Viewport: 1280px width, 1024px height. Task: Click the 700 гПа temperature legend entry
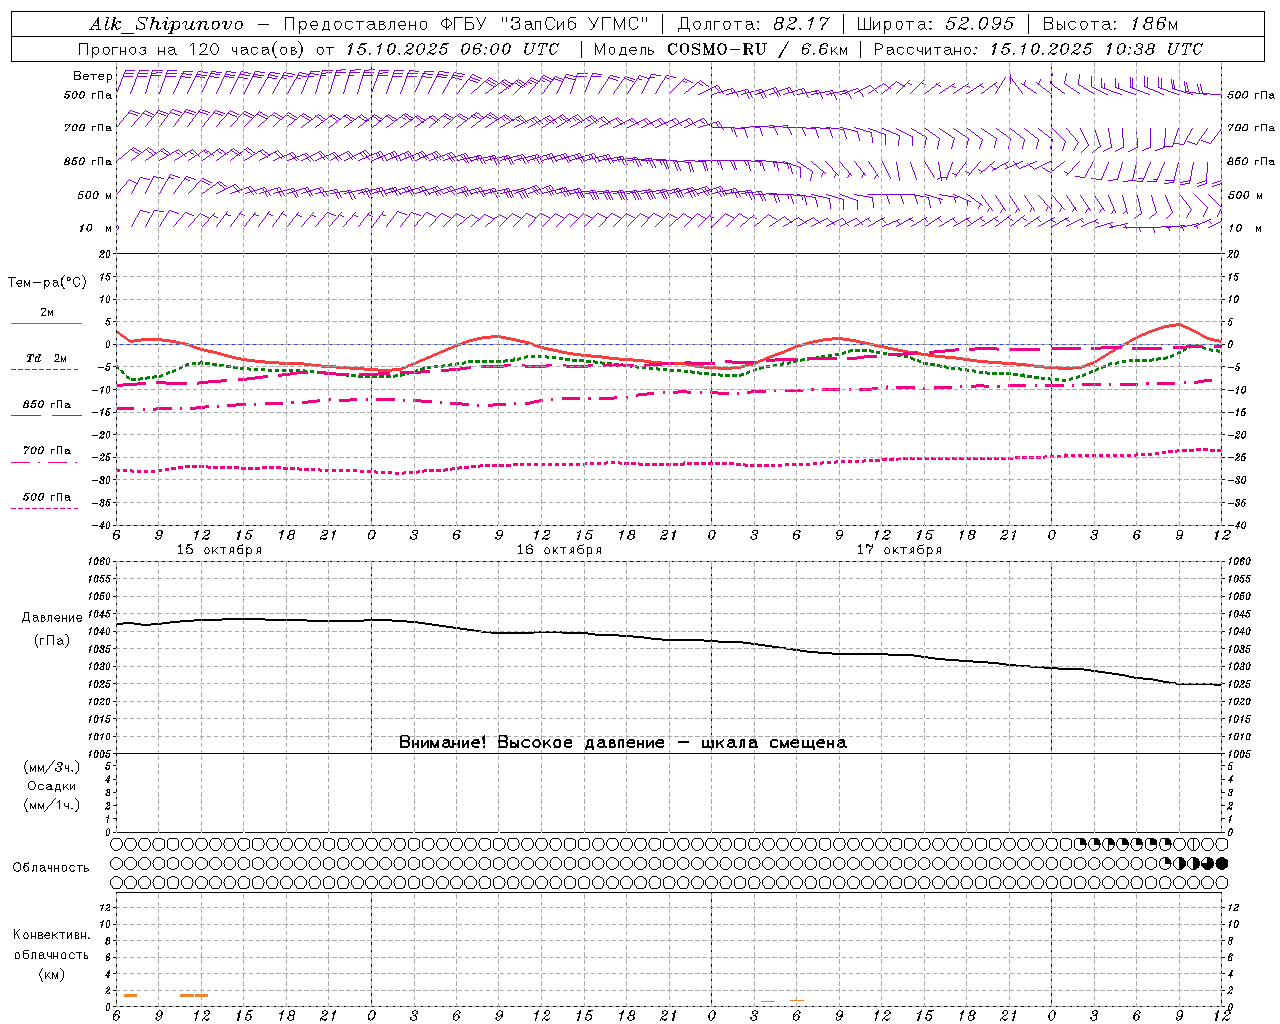click(x=46, y=451)
